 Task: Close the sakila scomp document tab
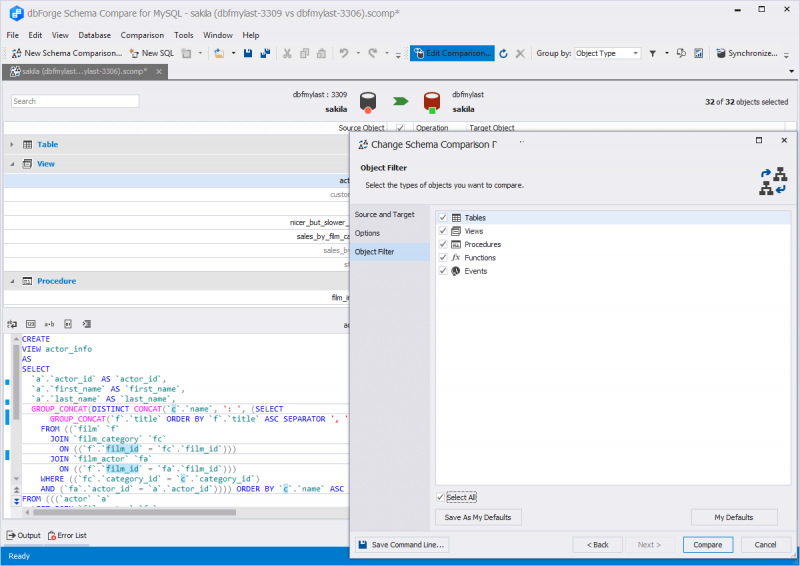[x=159, y=71]
